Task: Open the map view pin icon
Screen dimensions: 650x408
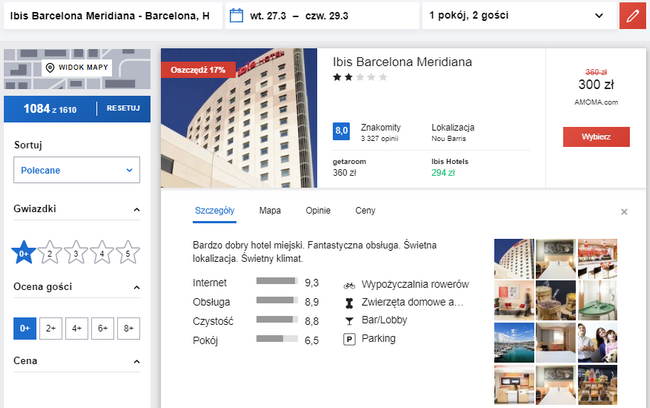Action: 50,68
